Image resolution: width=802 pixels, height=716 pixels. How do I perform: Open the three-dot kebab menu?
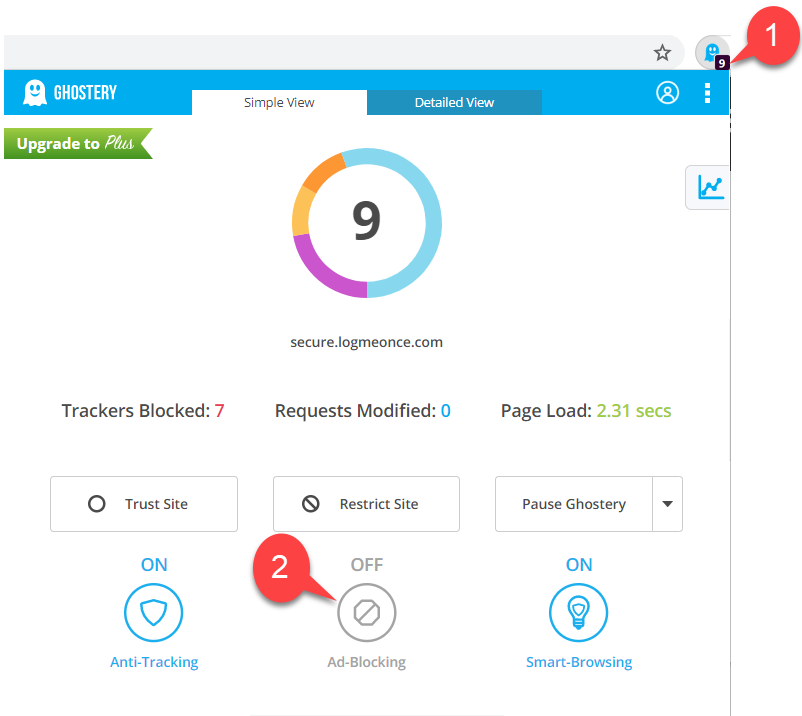707,93
